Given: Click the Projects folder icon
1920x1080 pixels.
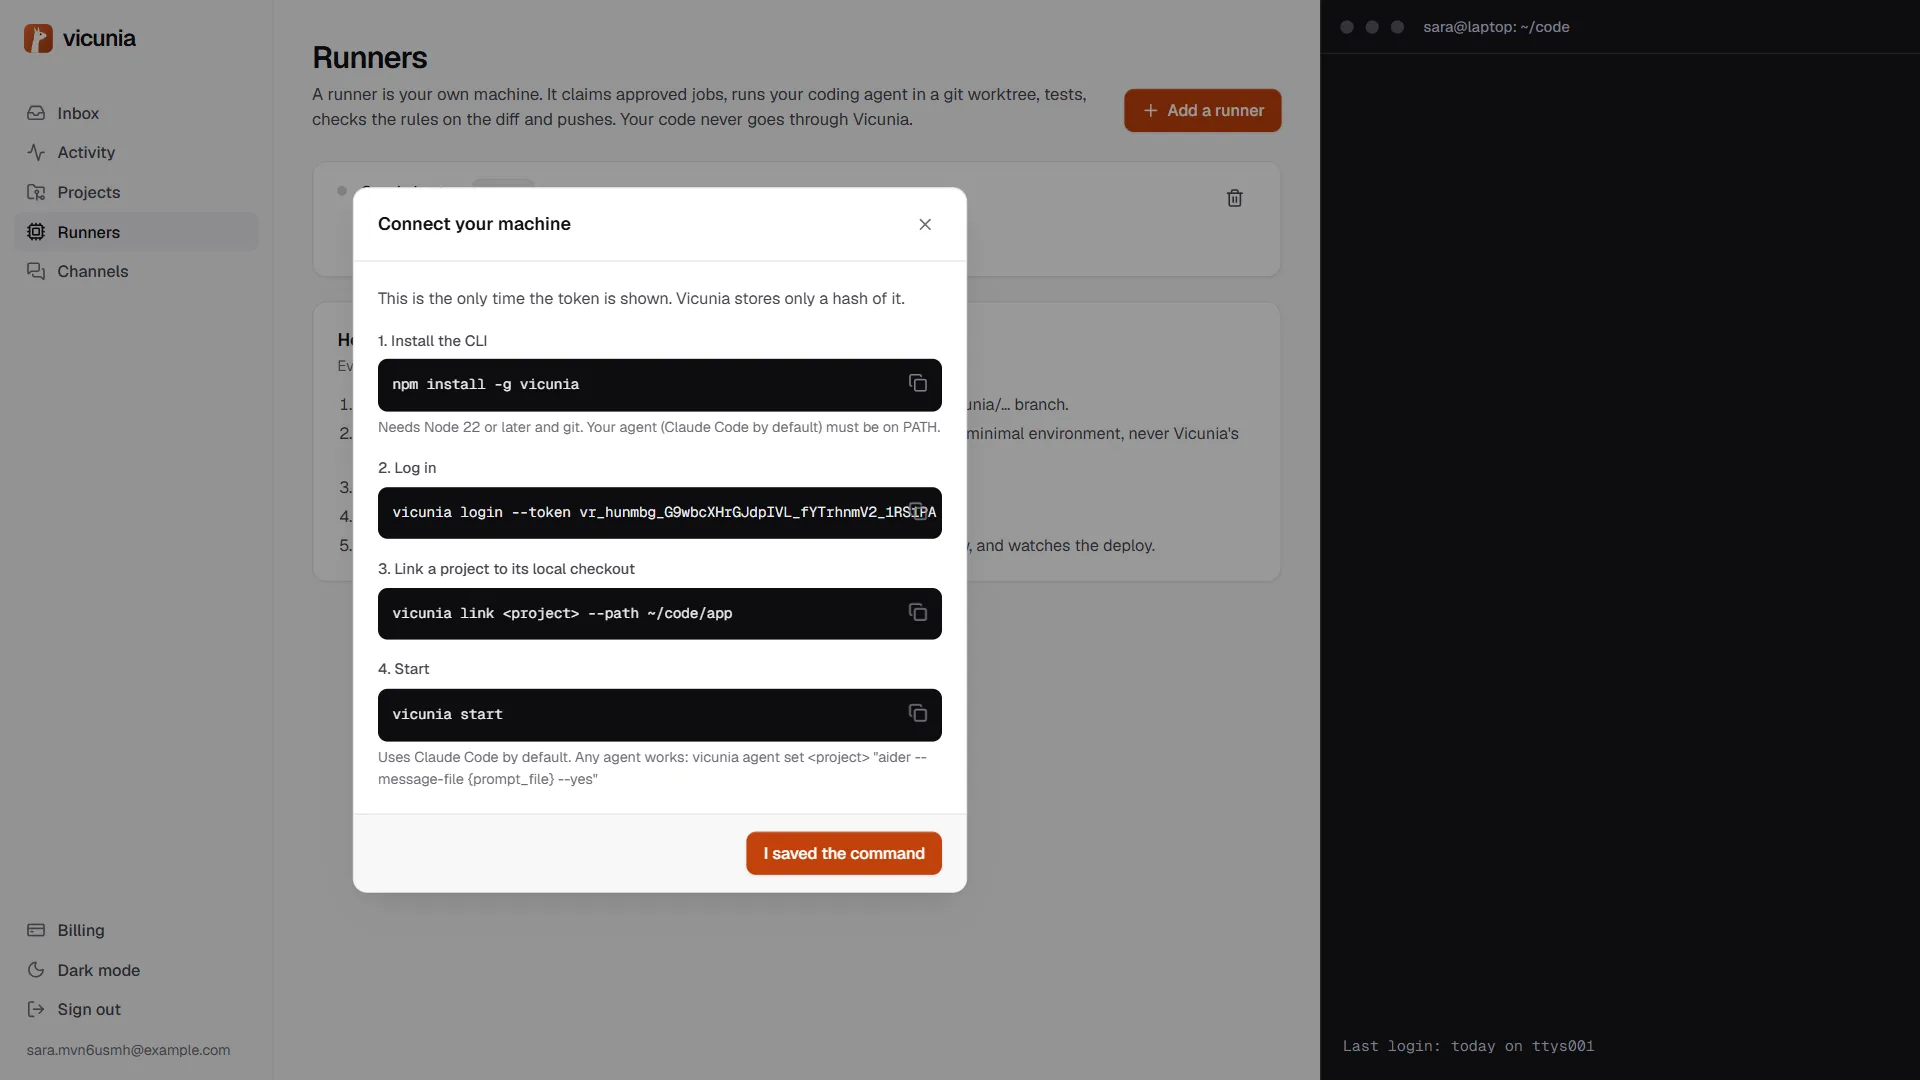Looking at the screenshot, I should point(36,192).
